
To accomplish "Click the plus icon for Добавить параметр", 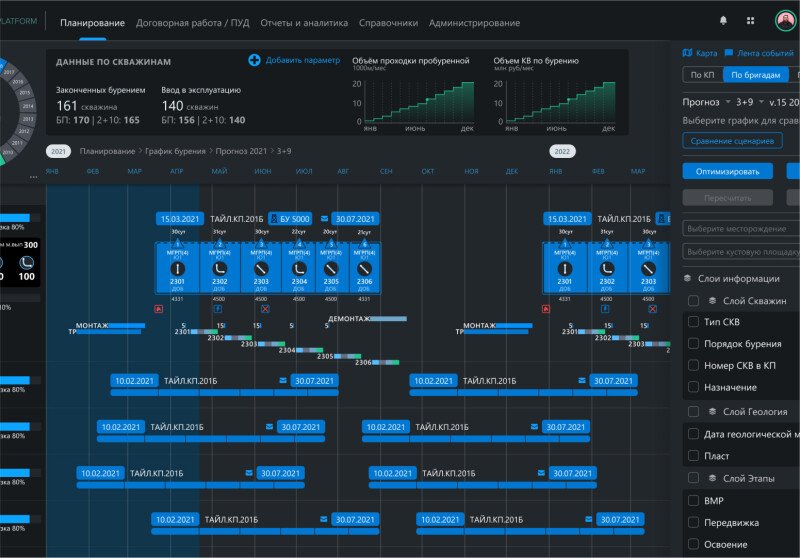I will pyautogui.click(x=255, y=61).
